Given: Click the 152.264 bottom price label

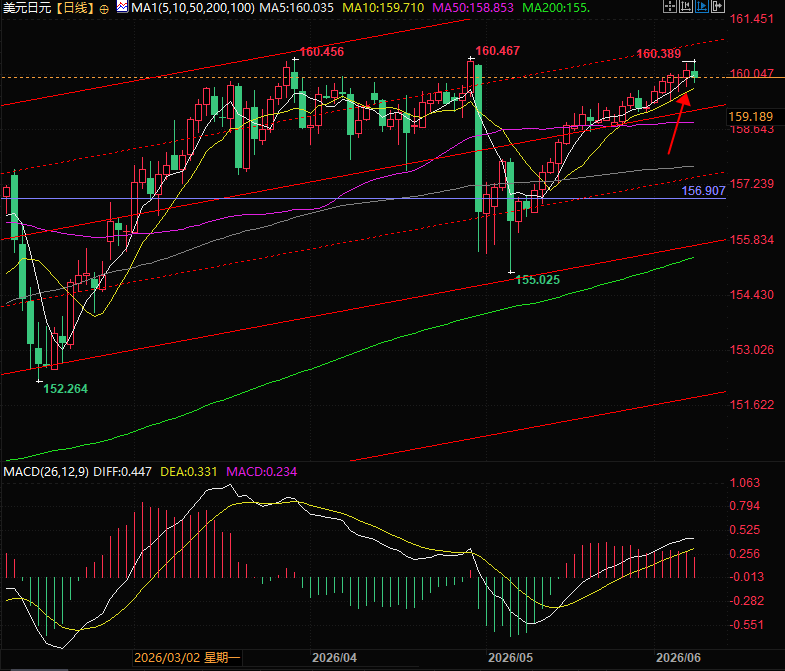Looking at the screenshot, I should (x=65, y=389).
